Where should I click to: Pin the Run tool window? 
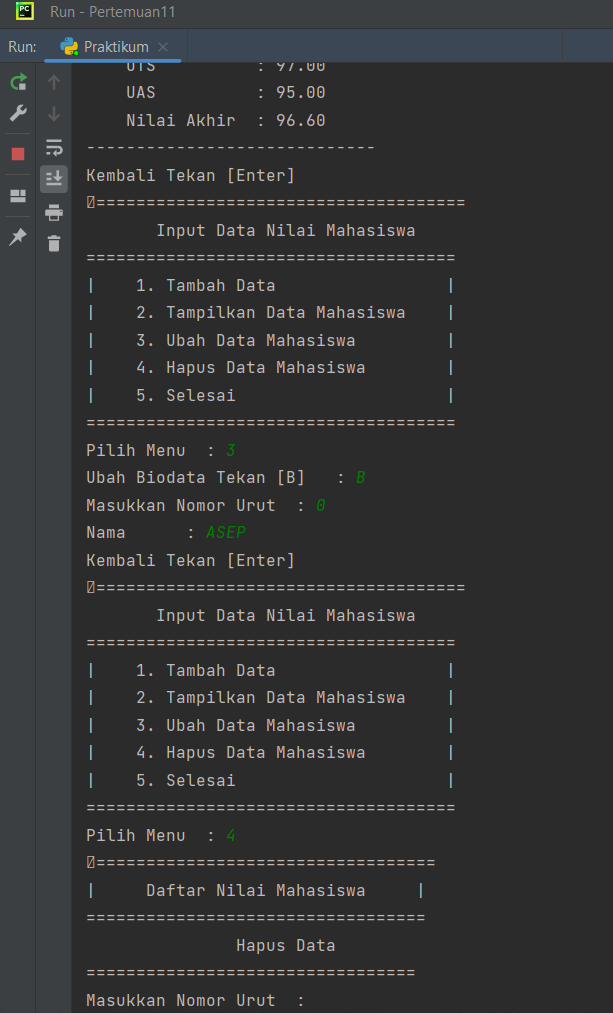pyautogui.click(x=16, y=237)
